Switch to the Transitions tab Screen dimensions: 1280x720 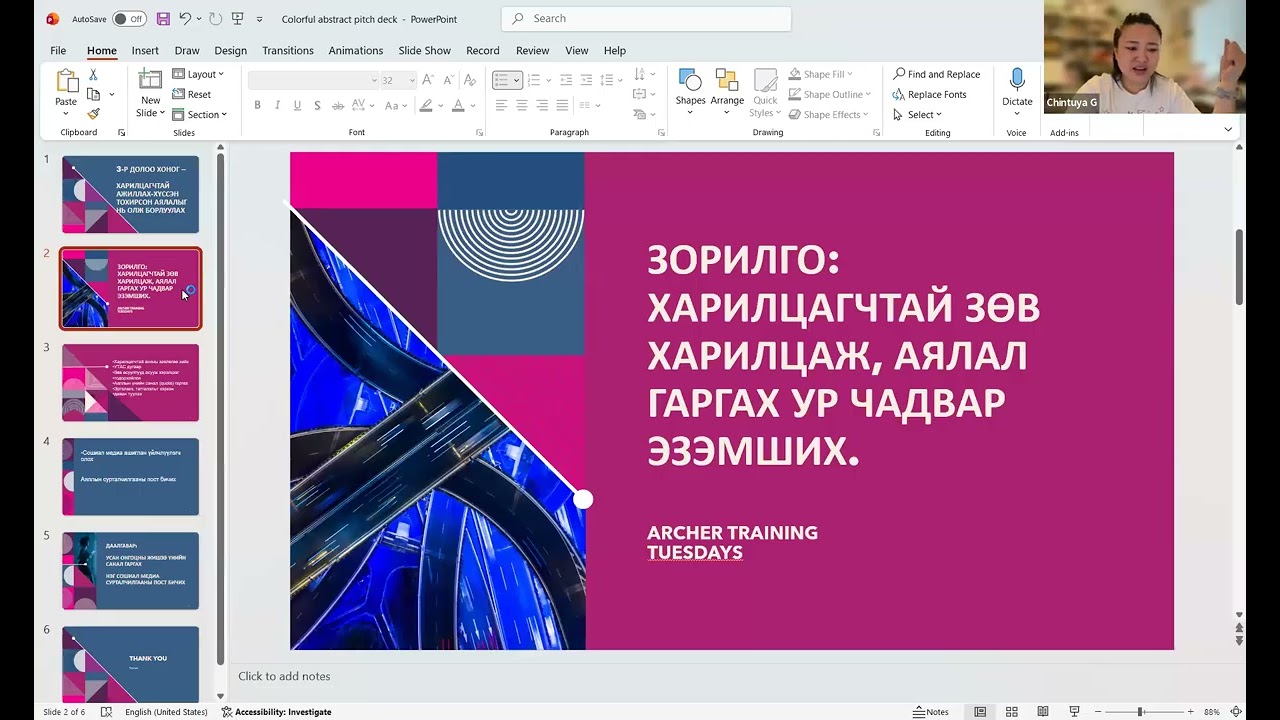(288, 50)
